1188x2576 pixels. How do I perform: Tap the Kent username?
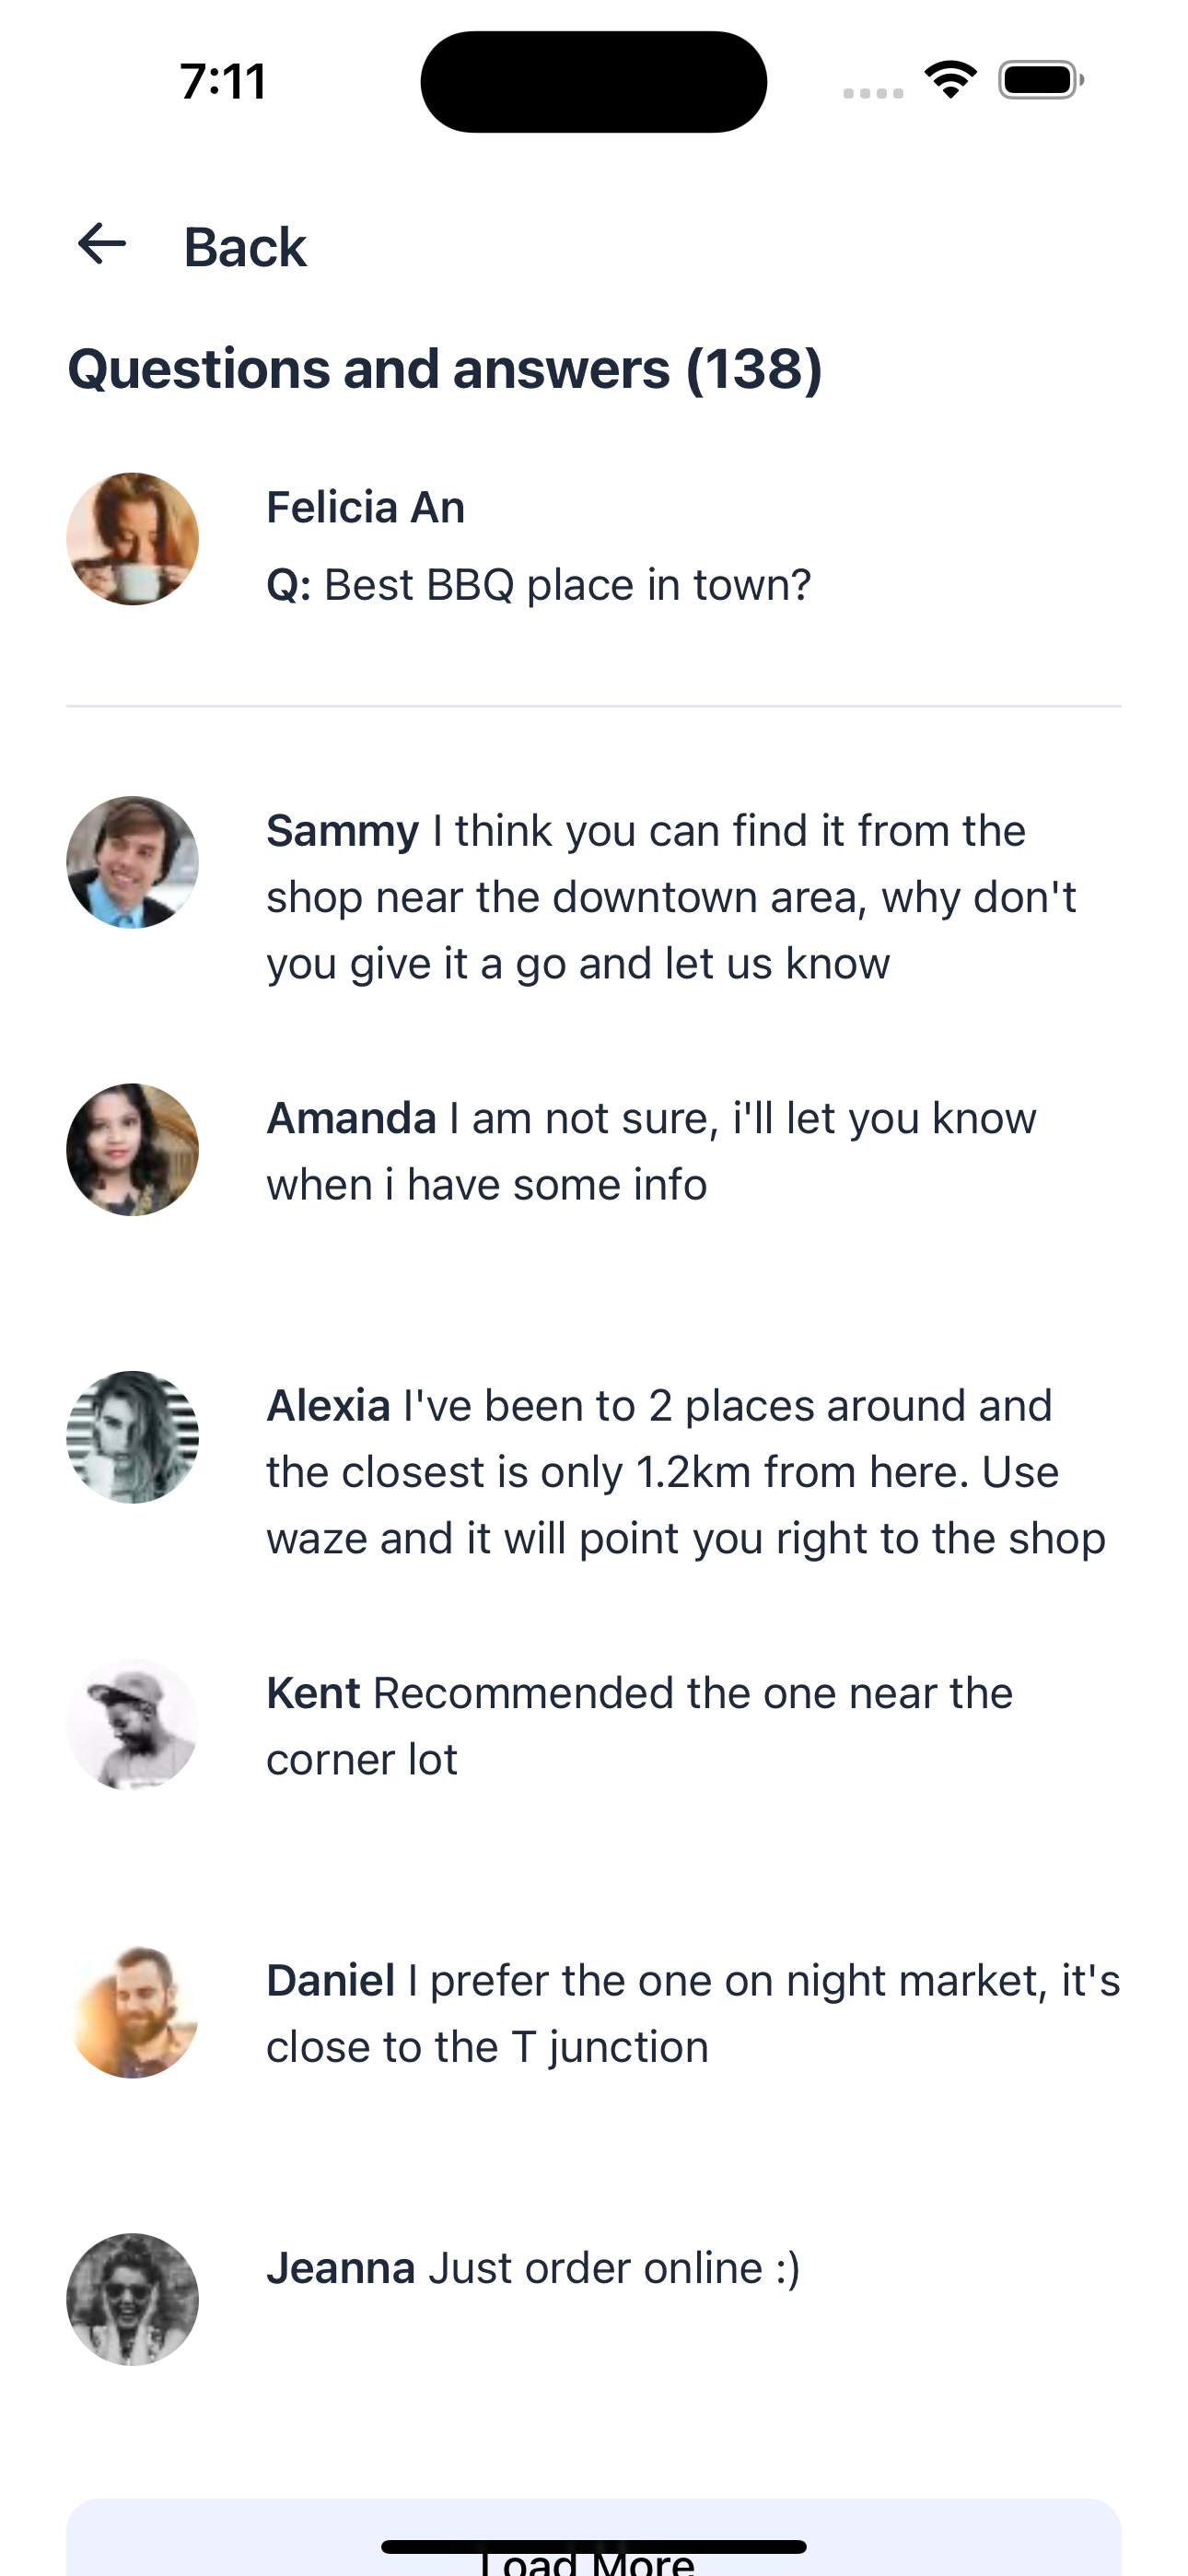point(313,1694)
